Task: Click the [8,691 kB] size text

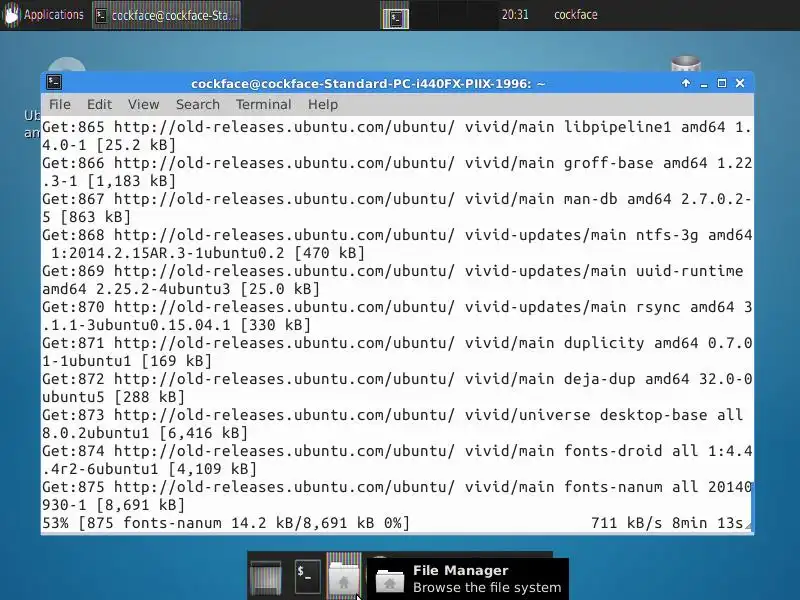Action: [140, 505]
